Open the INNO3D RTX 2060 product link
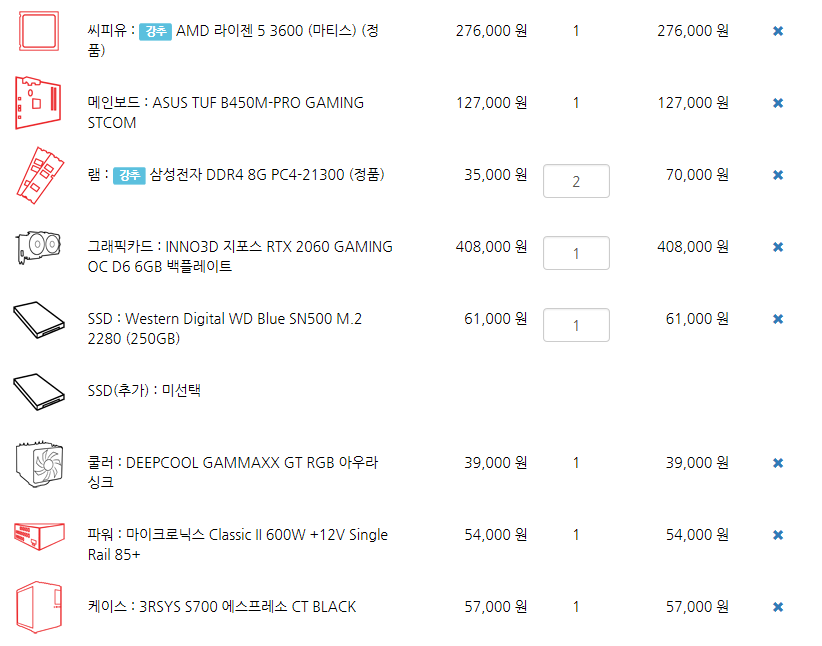 click(240, 256)
